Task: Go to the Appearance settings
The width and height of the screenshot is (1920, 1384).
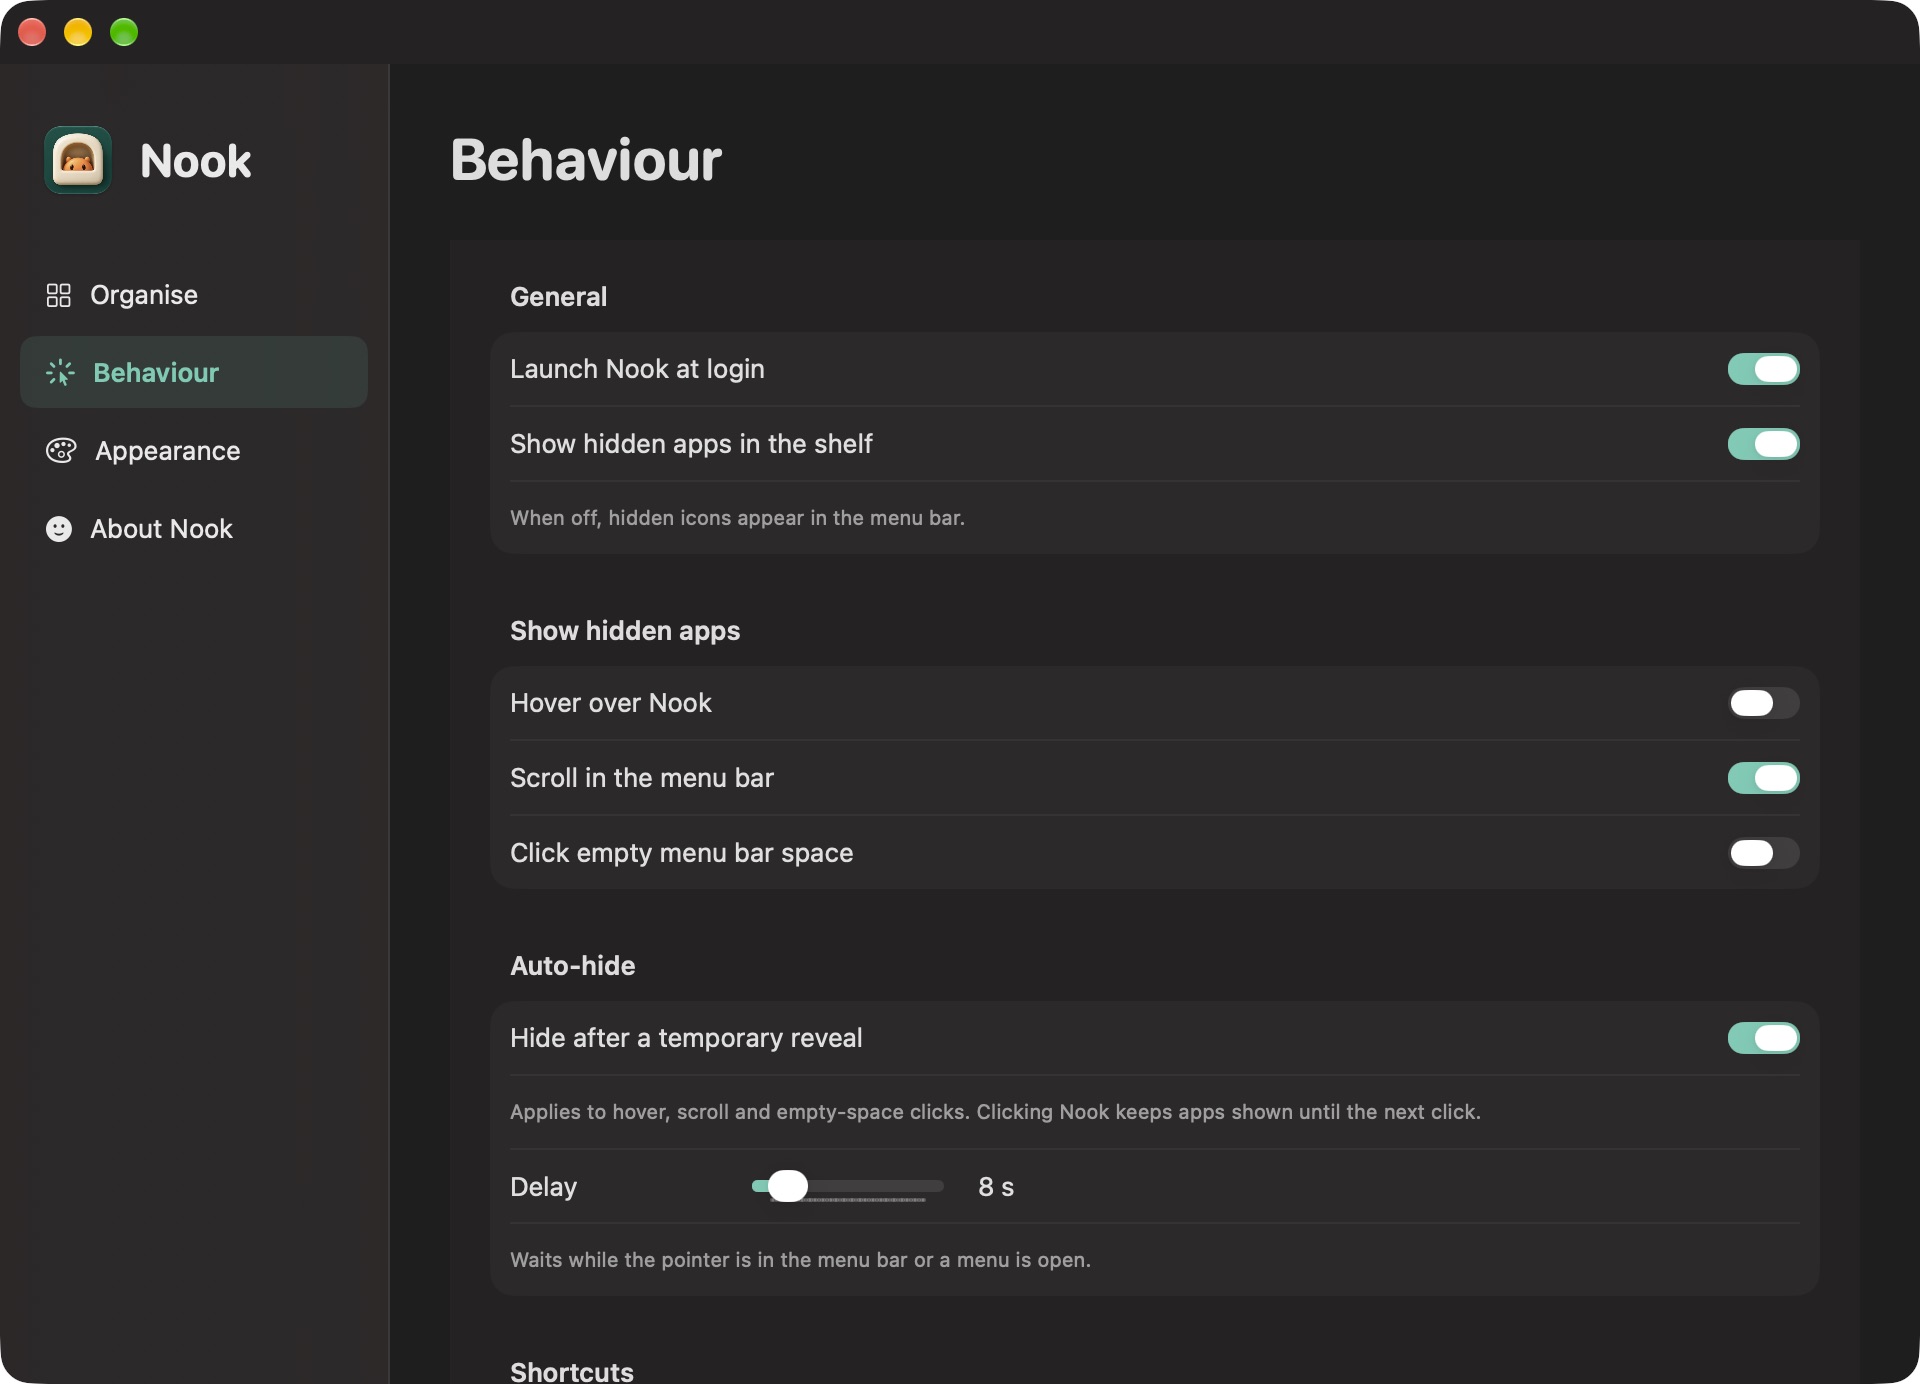Action: pyautogui.click(x=194, y=451)
